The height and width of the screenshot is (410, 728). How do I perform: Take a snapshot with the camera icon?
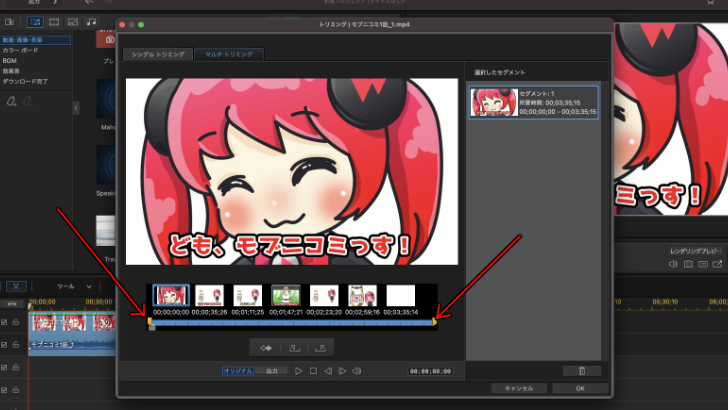click(x=688, y=264)
